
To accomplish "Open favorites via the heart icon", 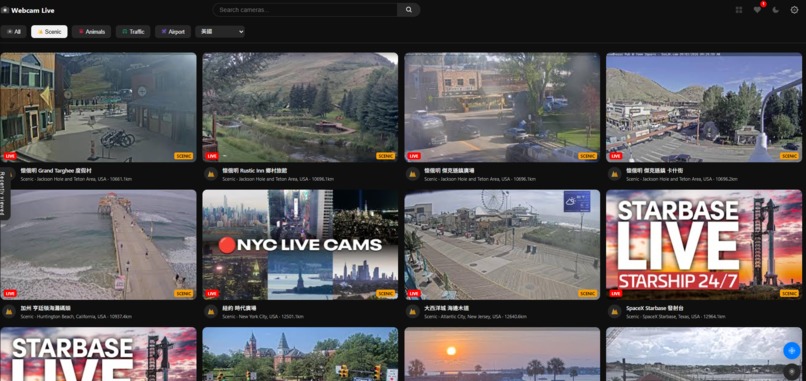I will 757,10.
